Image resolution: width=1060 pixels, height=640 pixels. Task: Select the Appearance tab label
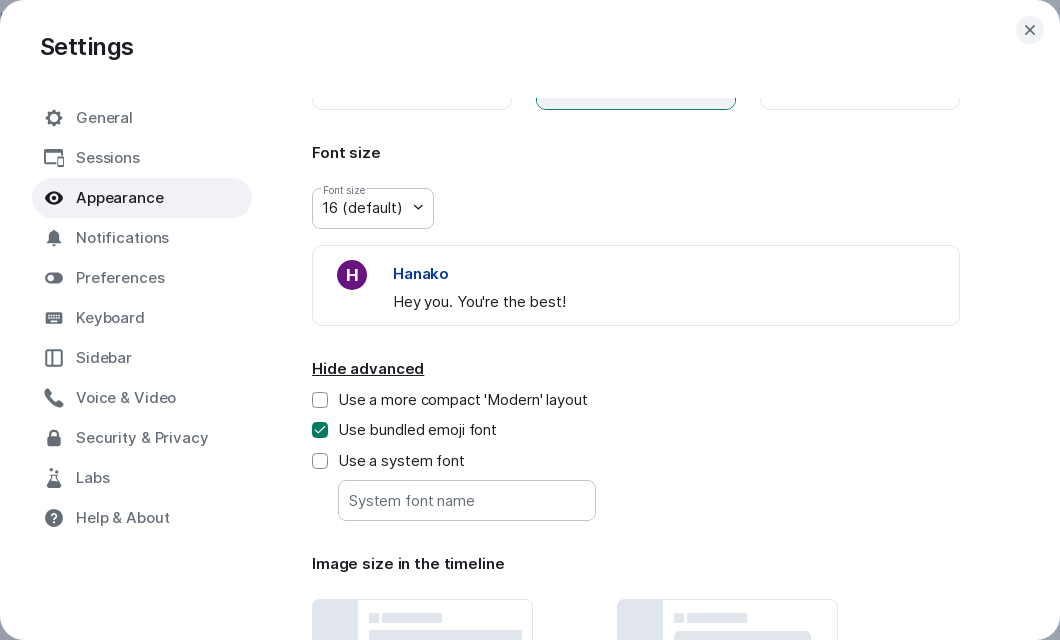120,198
